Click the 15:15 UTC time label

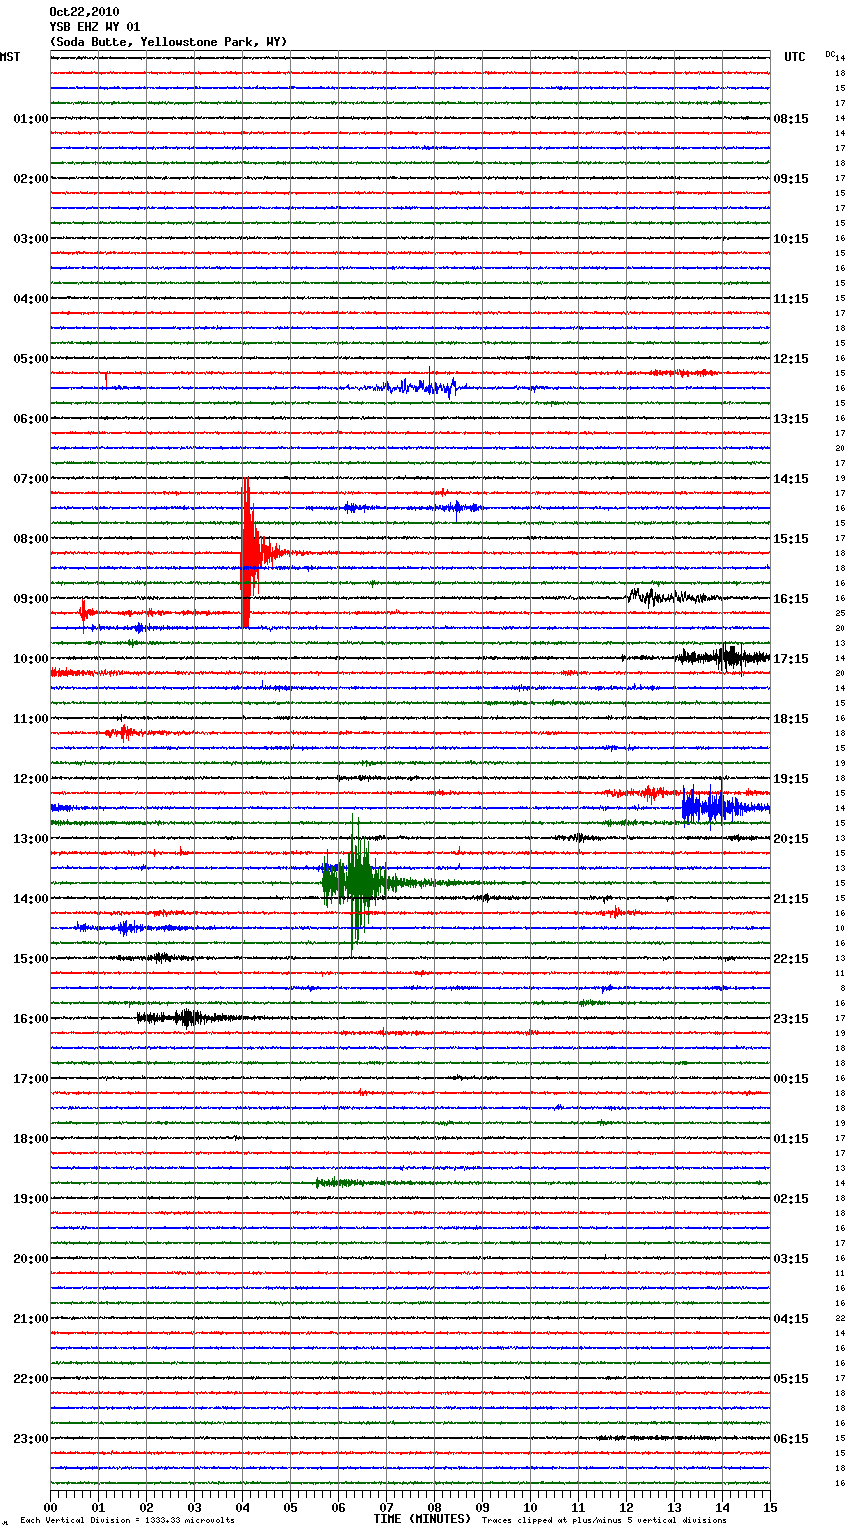point(791,539)
